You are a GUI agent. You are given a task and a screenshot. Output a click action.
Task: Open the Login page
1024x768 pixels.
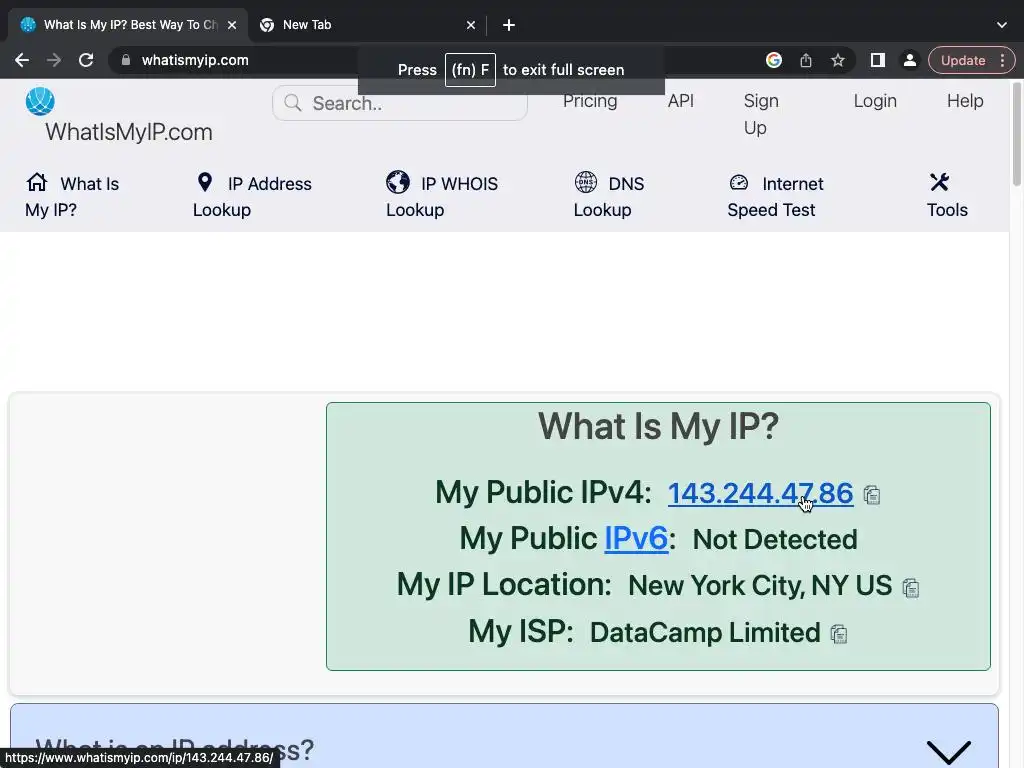pos(875,101)
